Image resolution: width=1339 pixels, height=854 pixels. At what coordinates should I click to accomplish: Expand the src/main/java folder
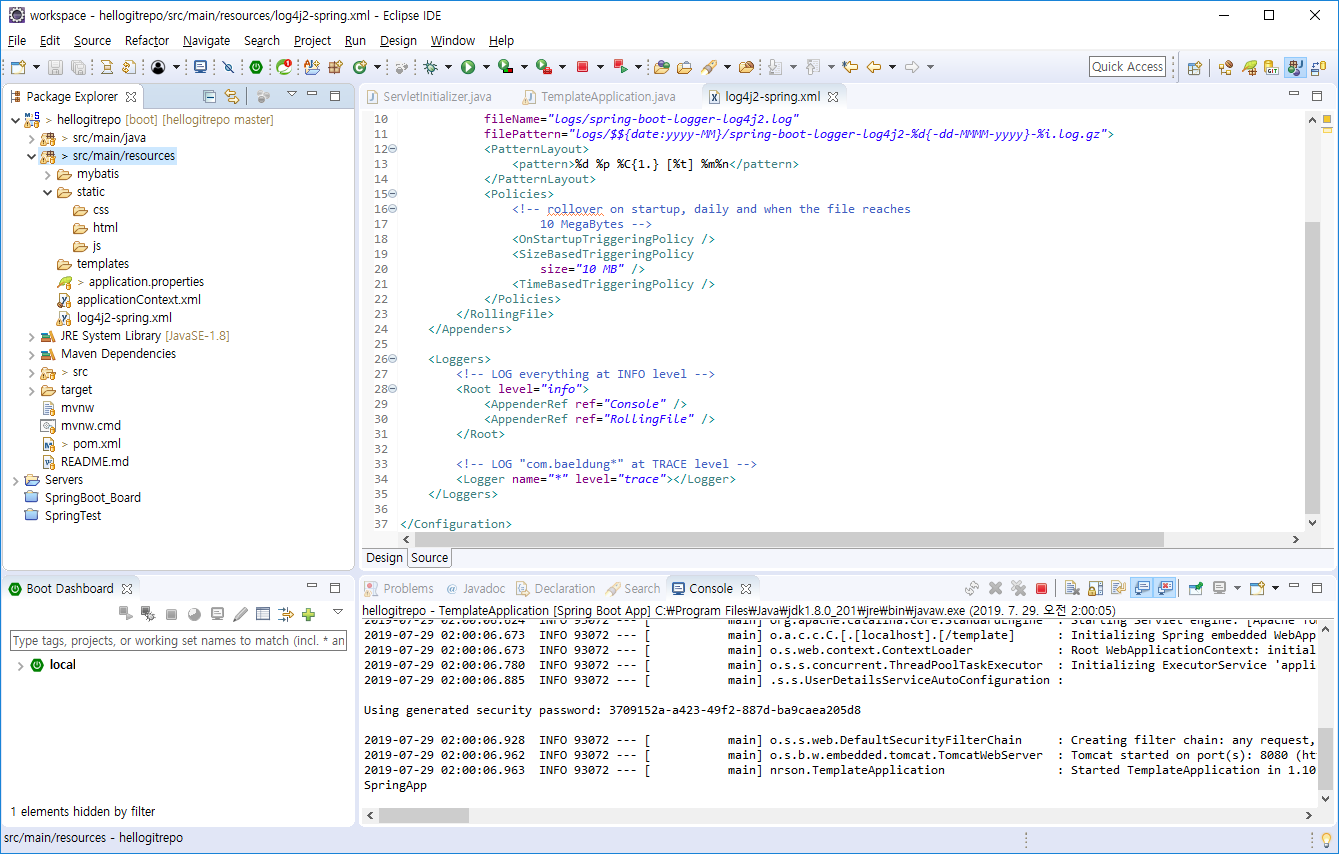pyautogui.click(x=32, y=138)
